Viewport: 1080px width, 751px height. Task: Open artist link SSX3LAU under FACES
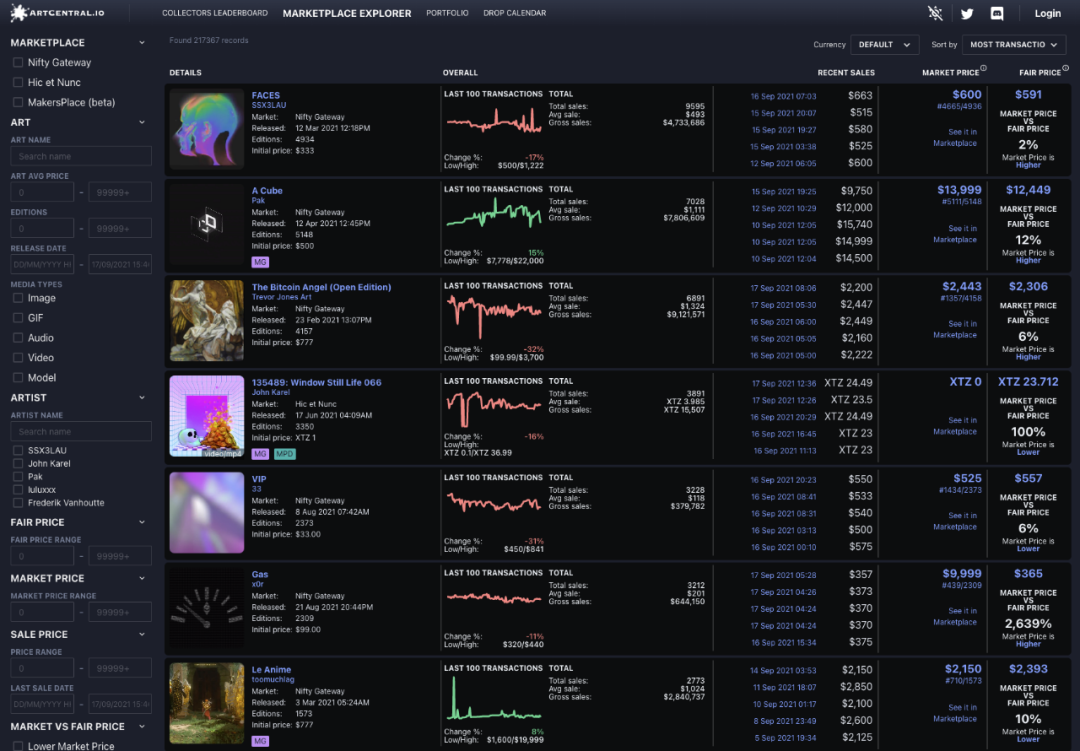coord(269,105)
